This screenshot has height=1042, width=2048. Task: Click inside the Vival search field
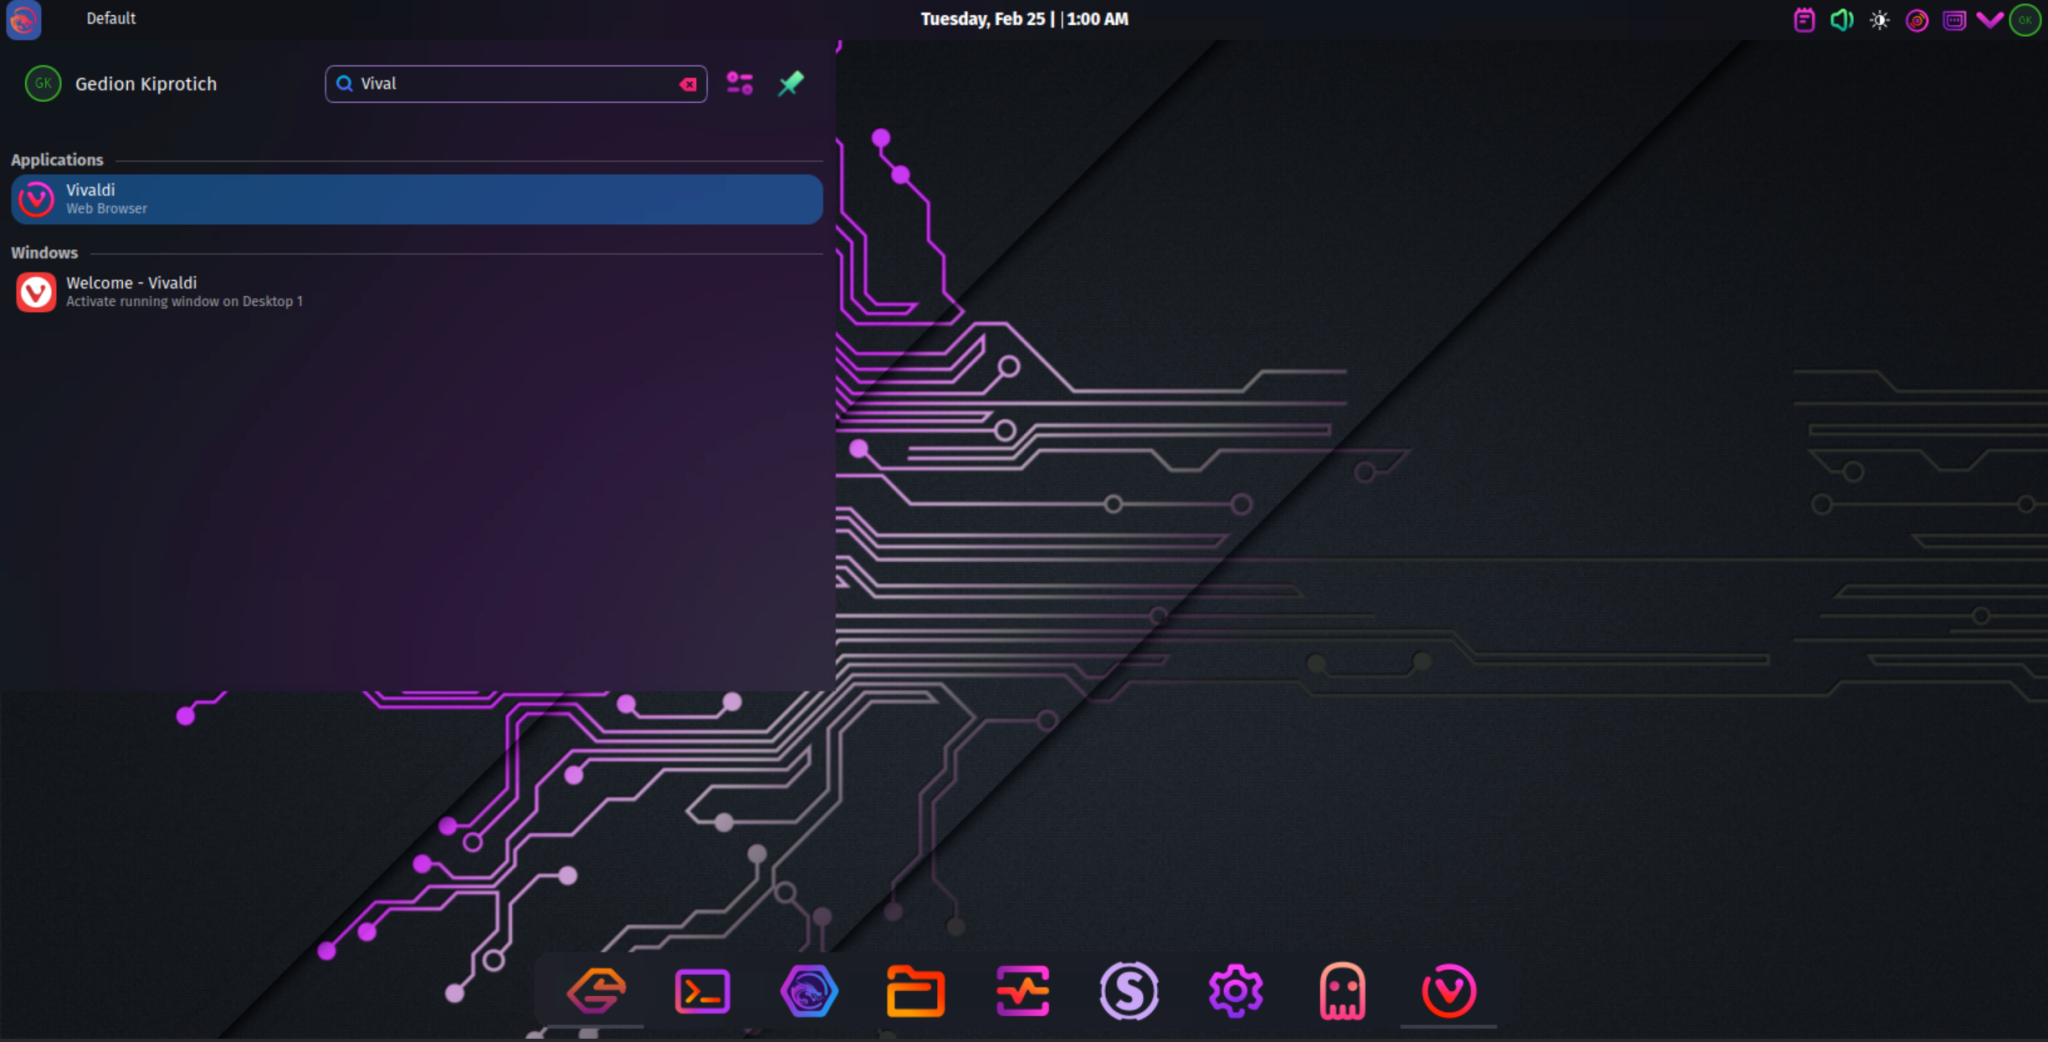click(x=500, y=84)
